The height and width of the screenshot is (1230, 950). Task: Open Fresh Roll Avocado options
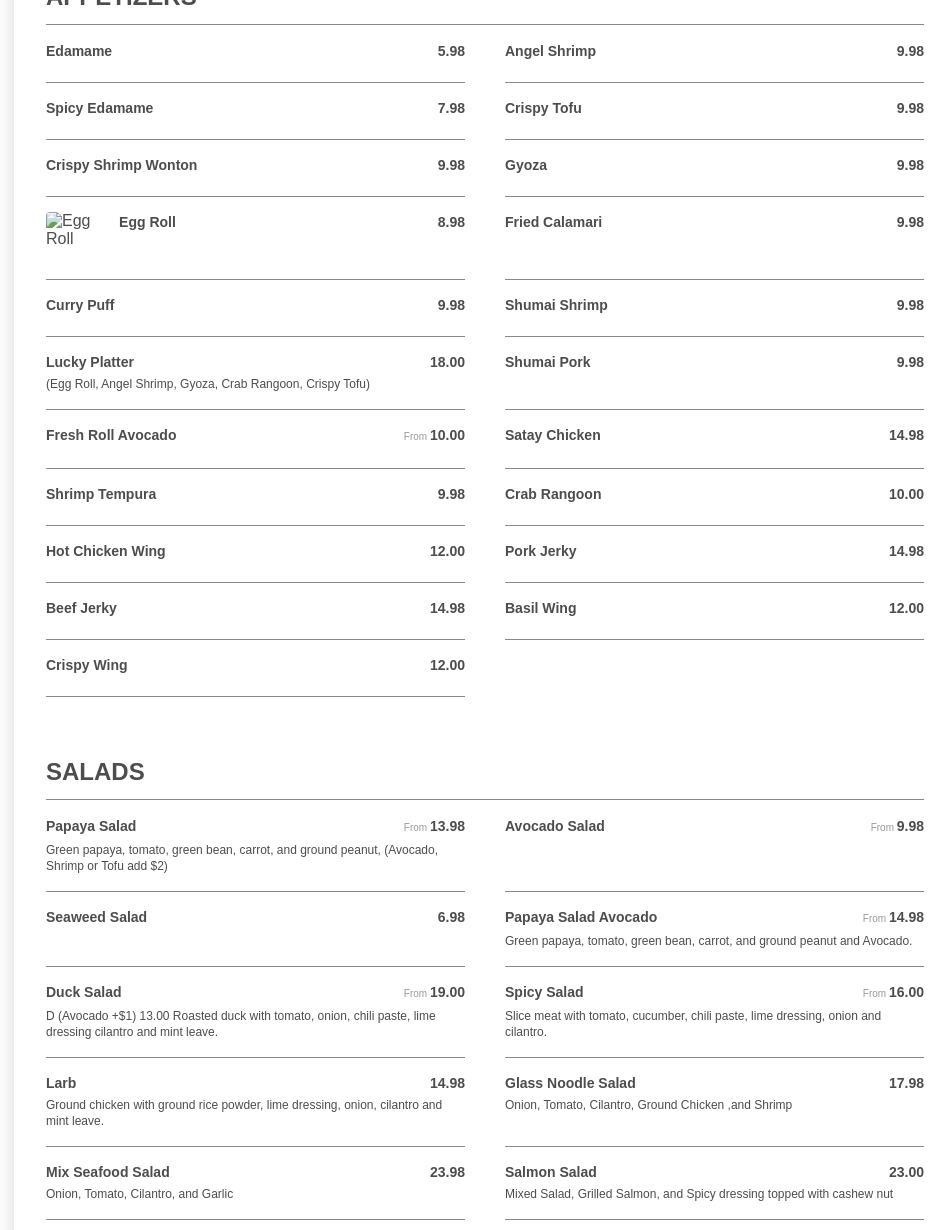pos(111,435)
